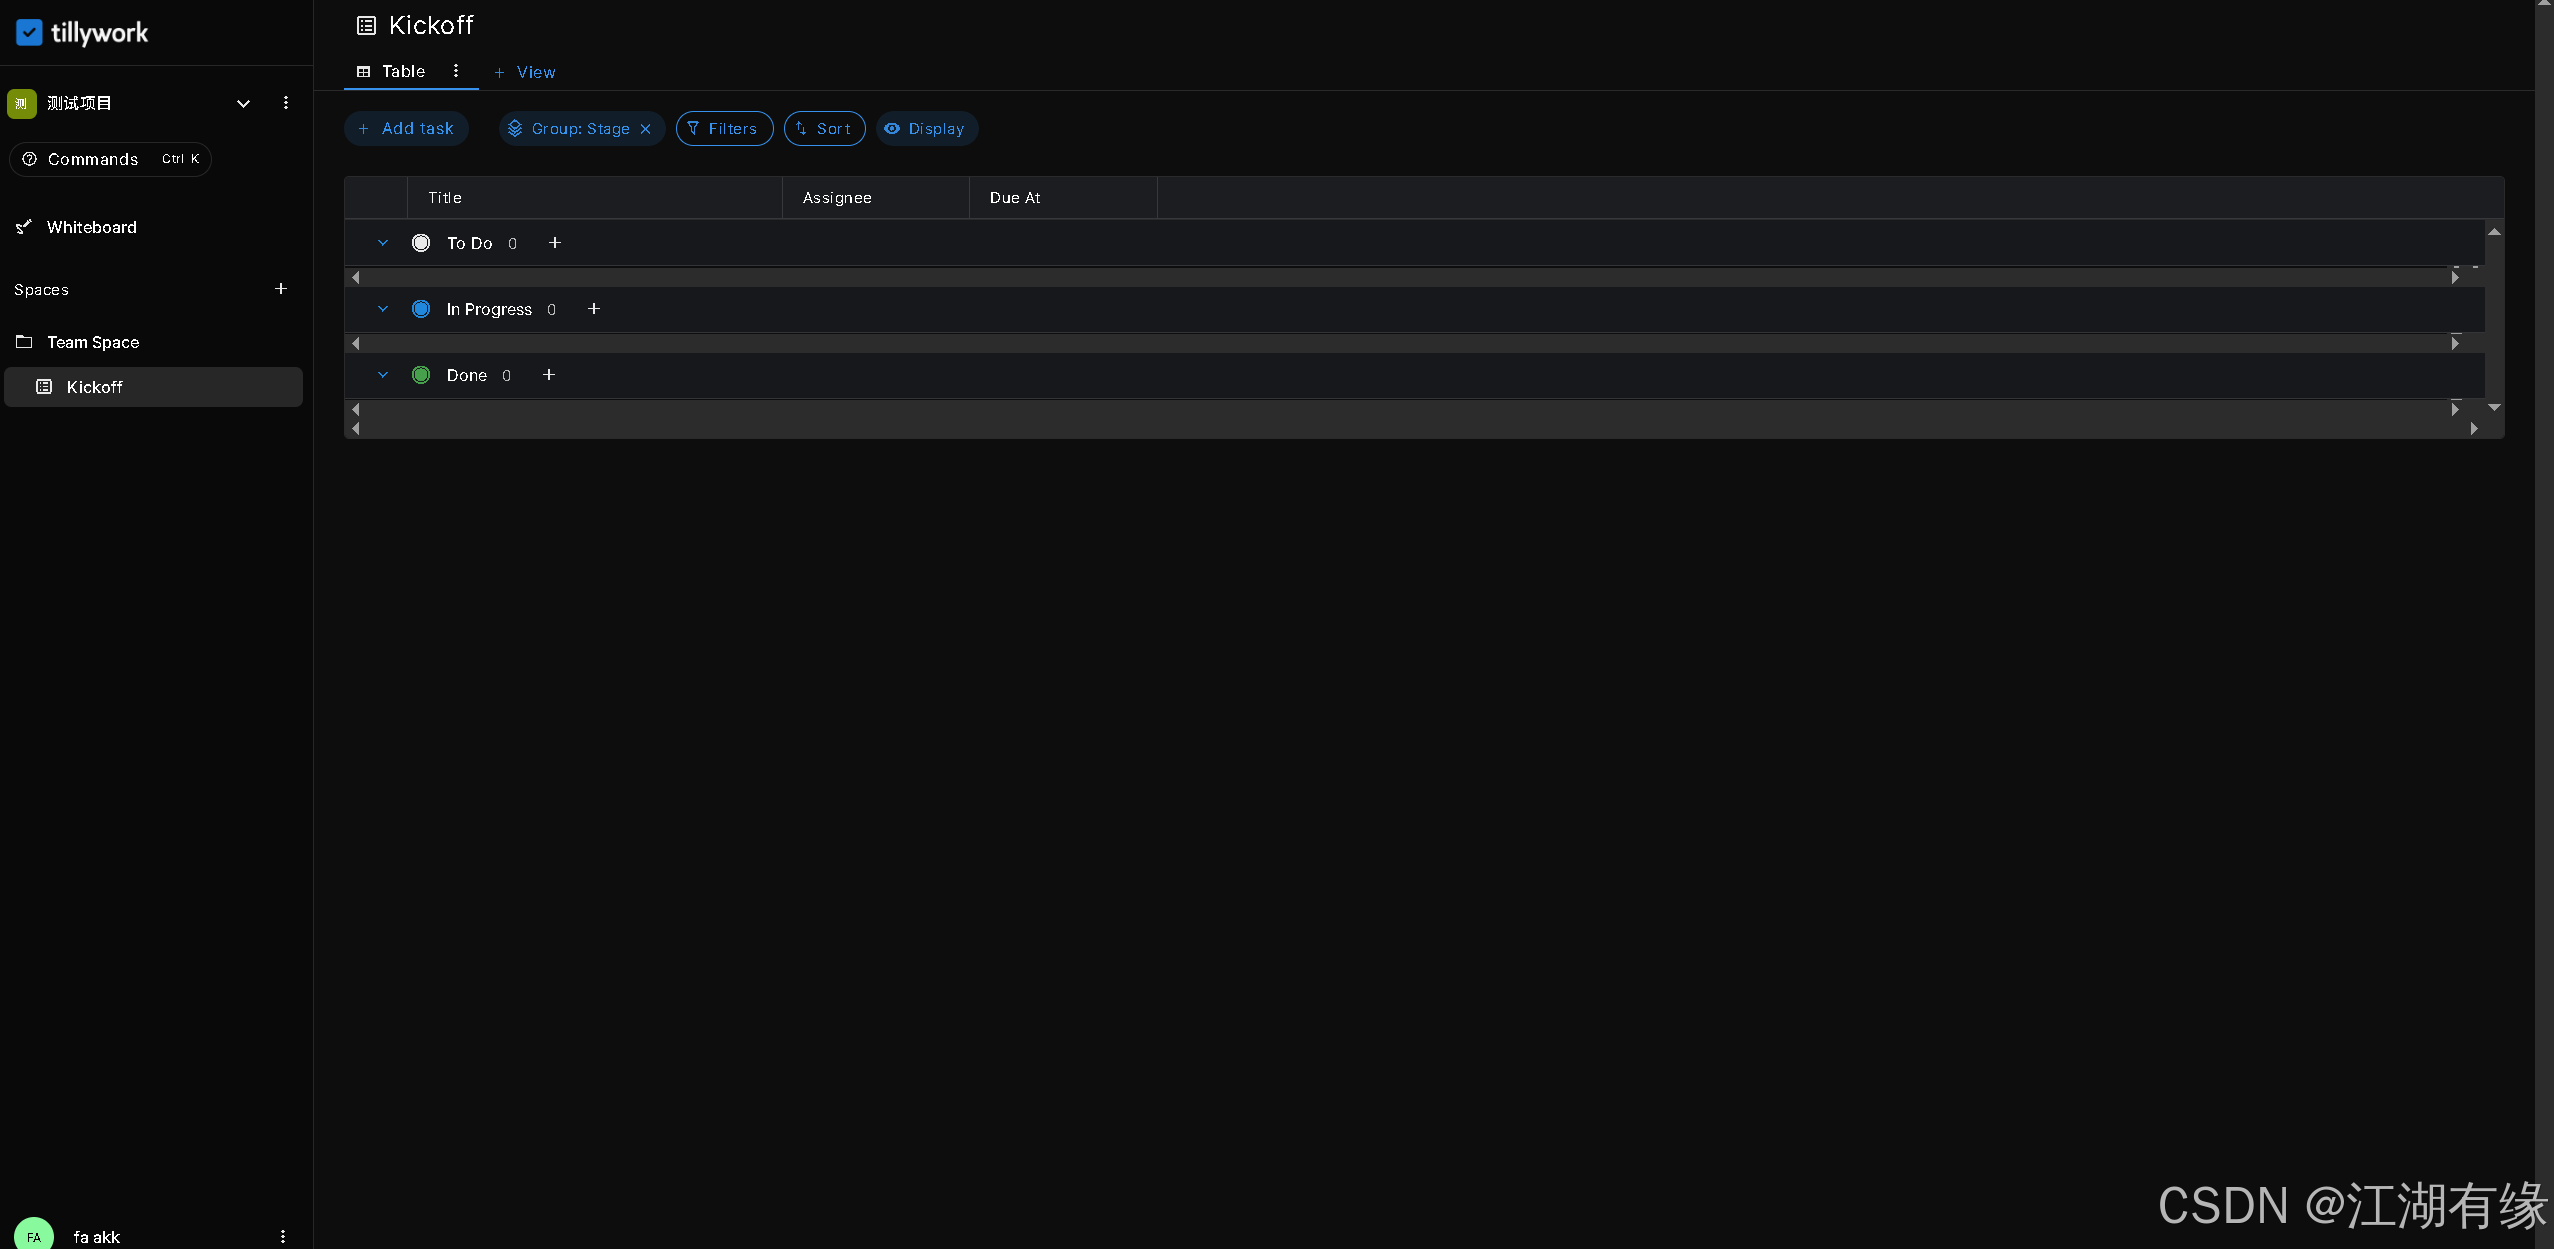
Task: Remove the Group: Stage filter with X
Action: 646,128
